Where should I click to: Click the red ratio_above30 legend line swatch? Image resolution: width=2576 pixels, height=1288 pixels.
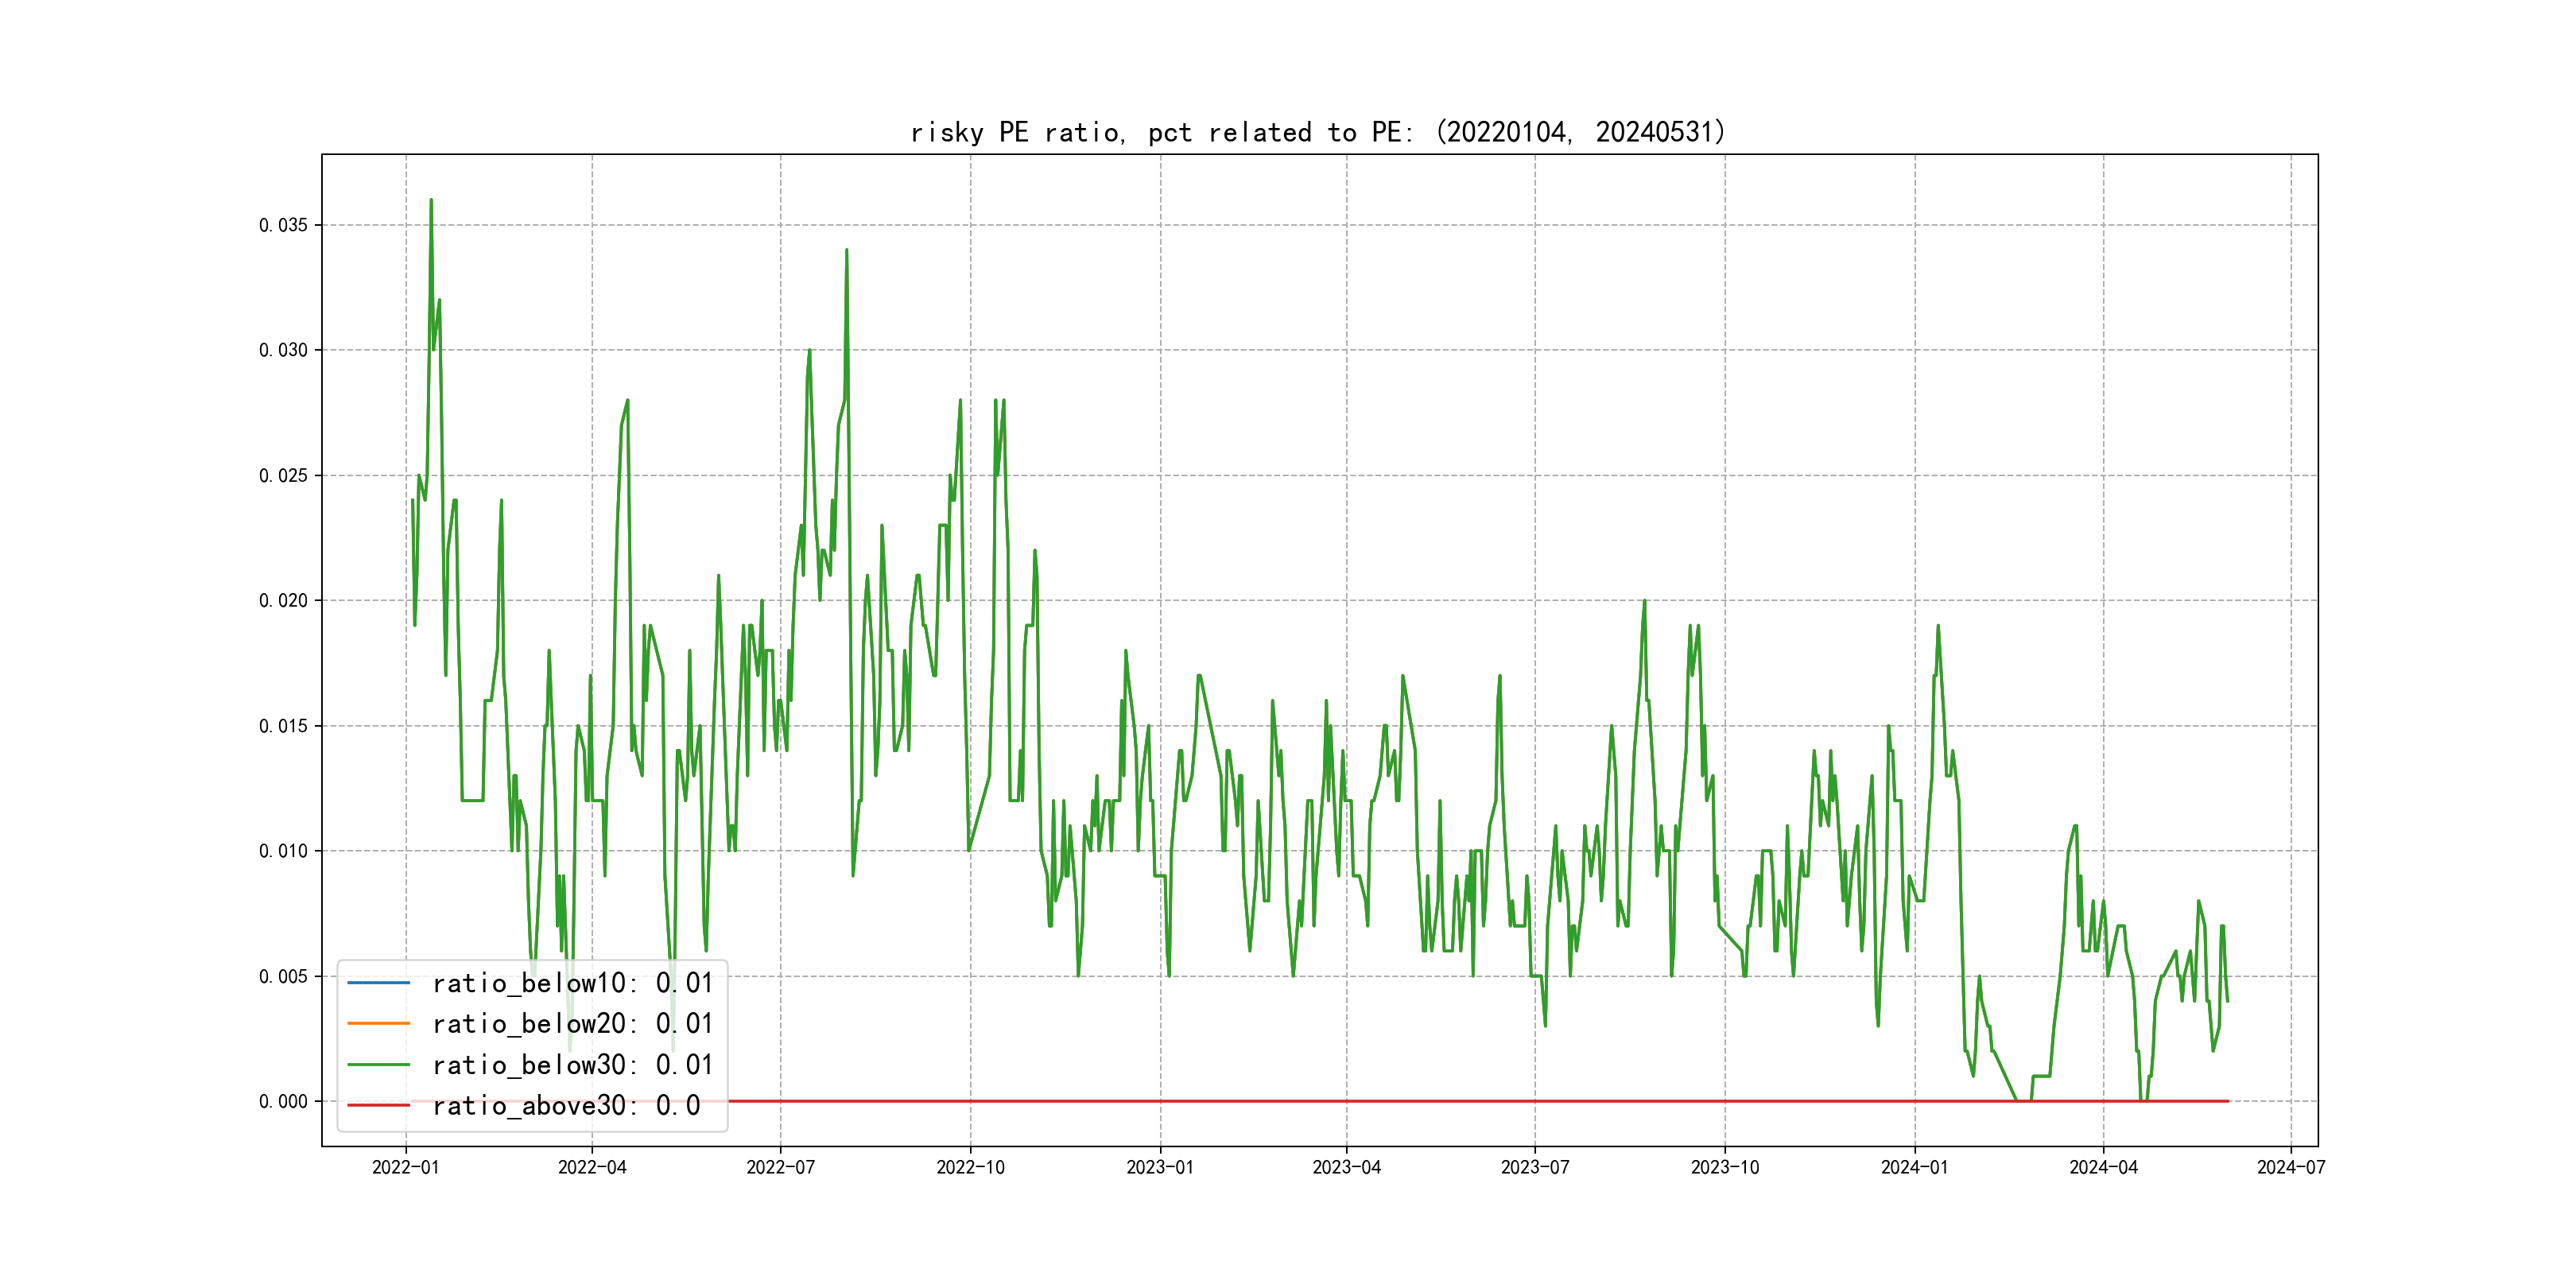[378, 1106]
